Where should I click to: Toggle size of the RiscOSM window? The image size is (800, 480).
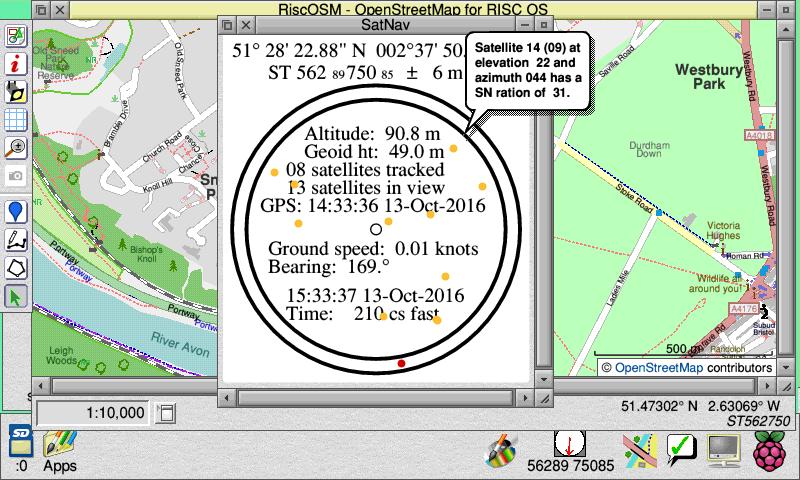pos(786,9)
